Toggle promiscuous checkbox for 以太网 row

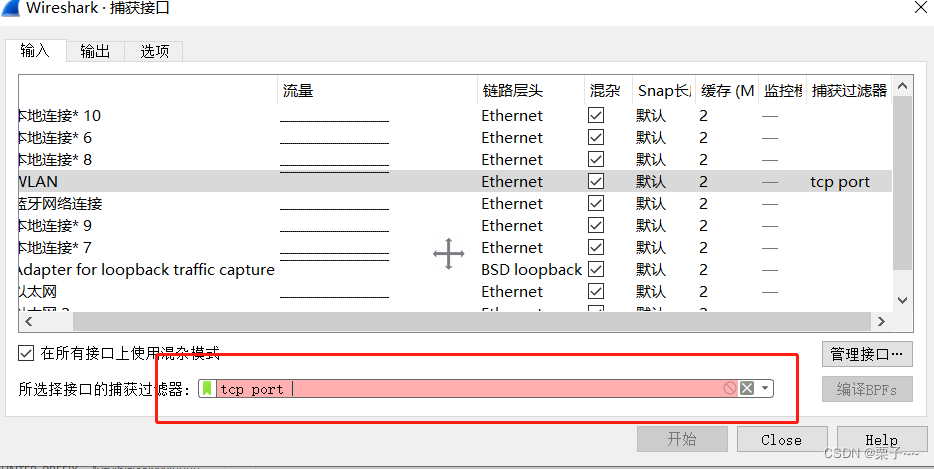click(x=596, y=291)
